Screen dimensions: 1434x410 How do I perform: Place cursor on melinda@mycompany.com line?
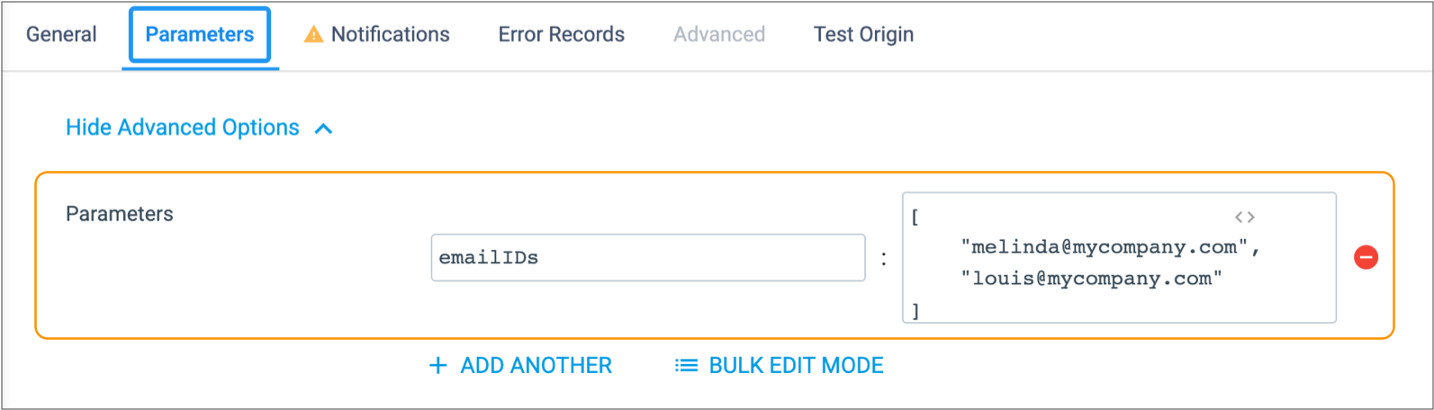point(1110,247)
